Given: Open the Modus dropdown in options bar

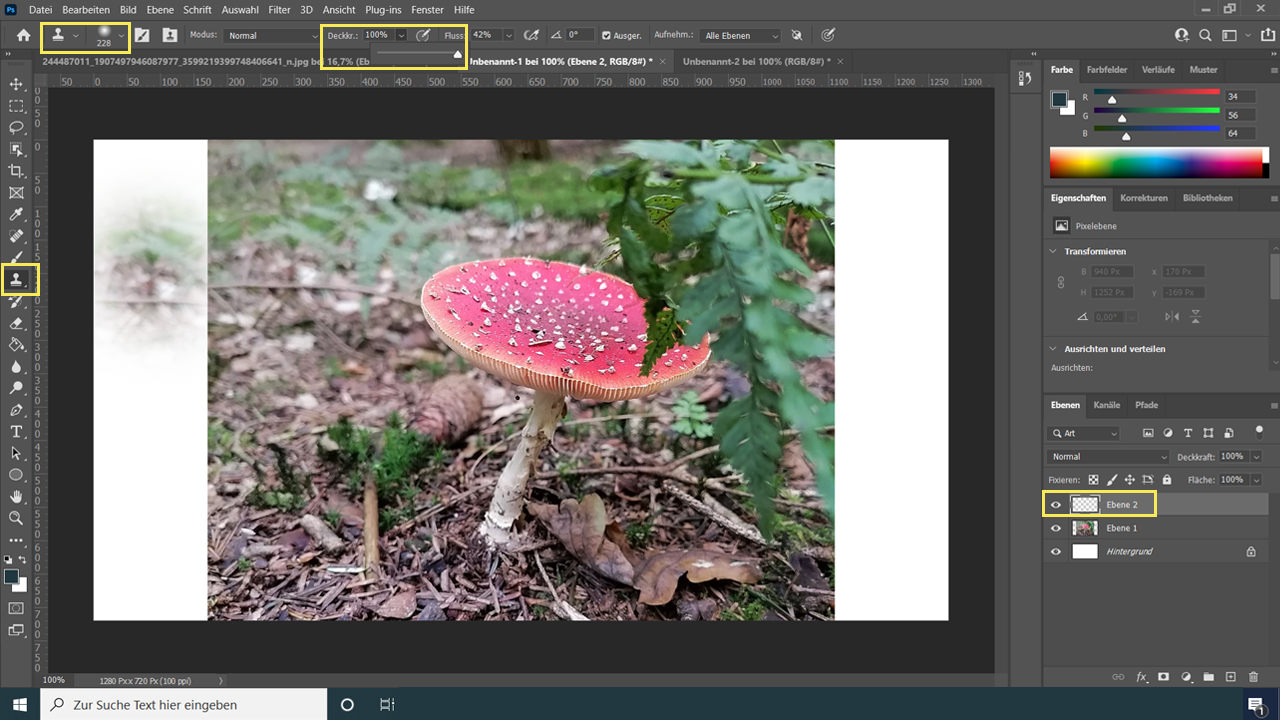Looking at the screenshot, I should click(x=272, y=34).
